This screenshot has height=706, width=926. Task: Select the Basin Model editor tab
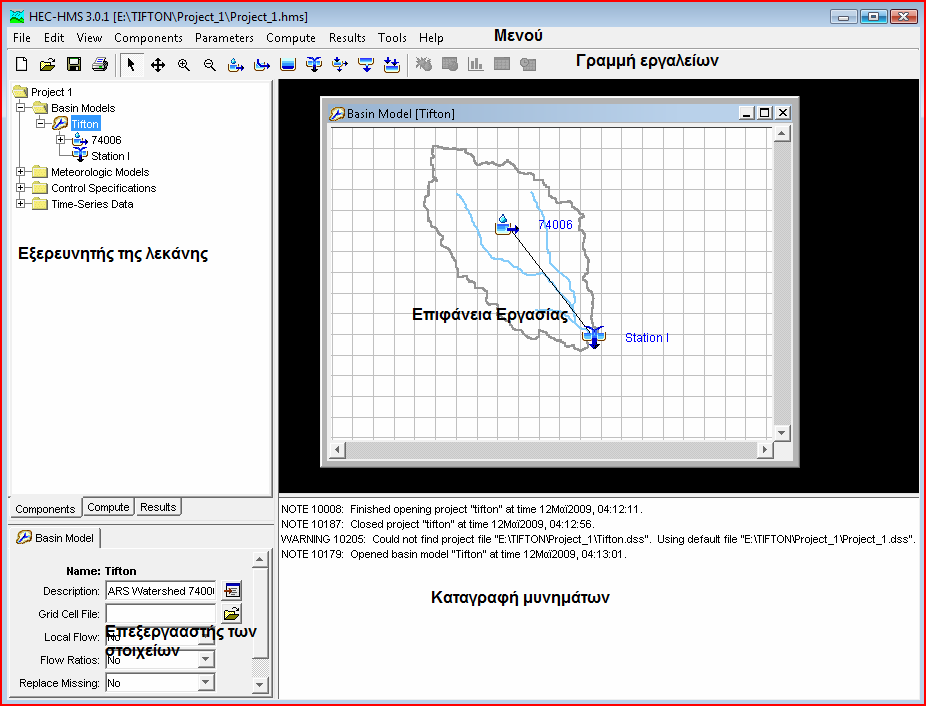pyautogui.click(x=56, y=538)
